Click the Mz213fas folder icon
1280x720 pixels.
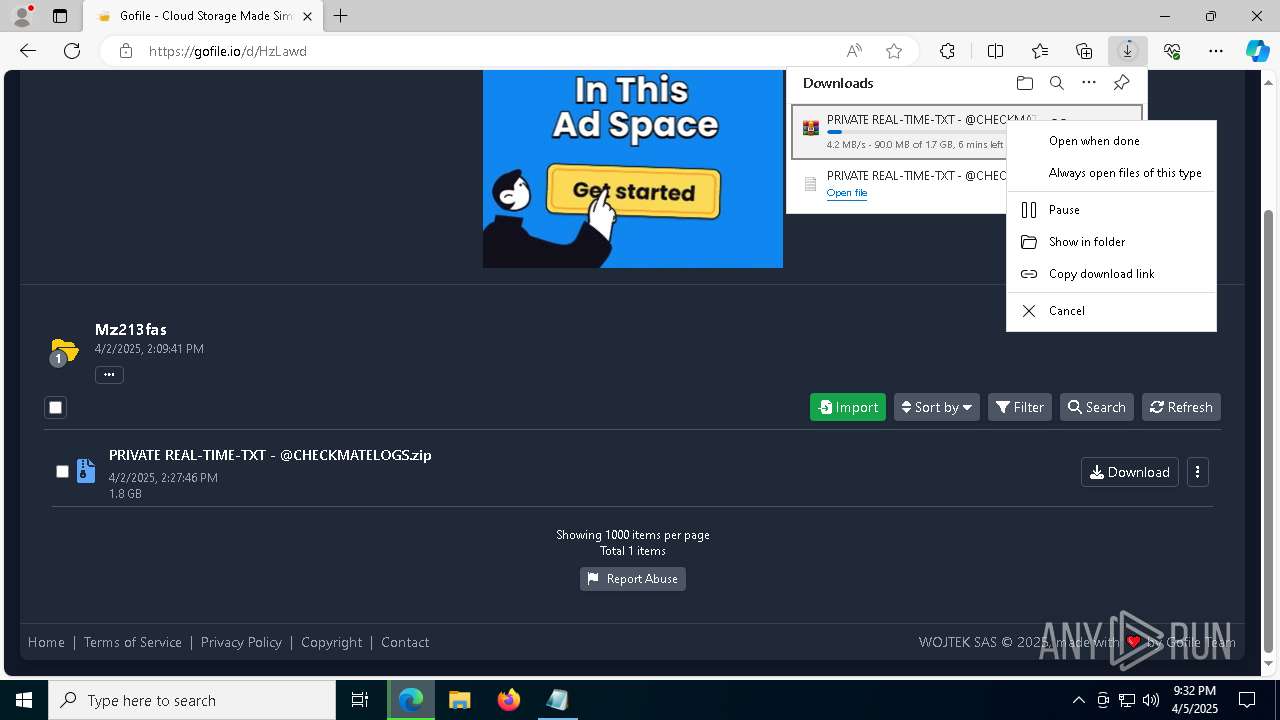pyautogui.click(x=63, y=351)
